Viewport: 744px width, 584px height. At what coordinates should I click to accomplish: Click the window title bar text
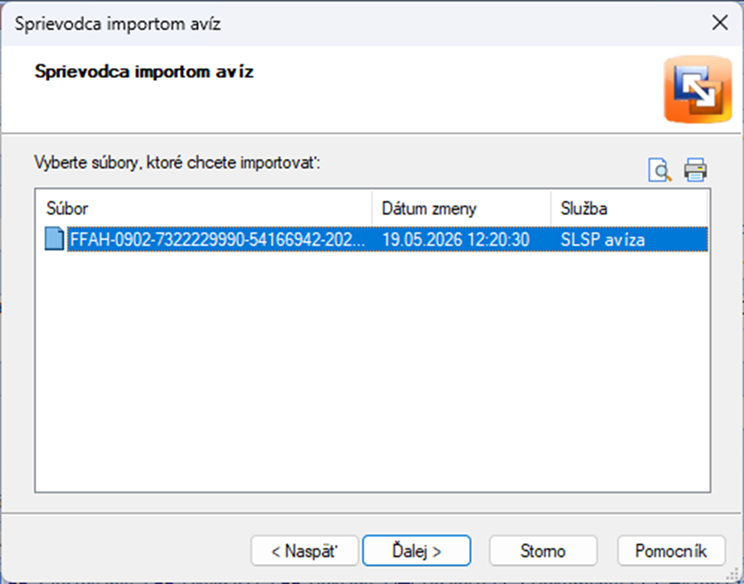pos(118,24)
